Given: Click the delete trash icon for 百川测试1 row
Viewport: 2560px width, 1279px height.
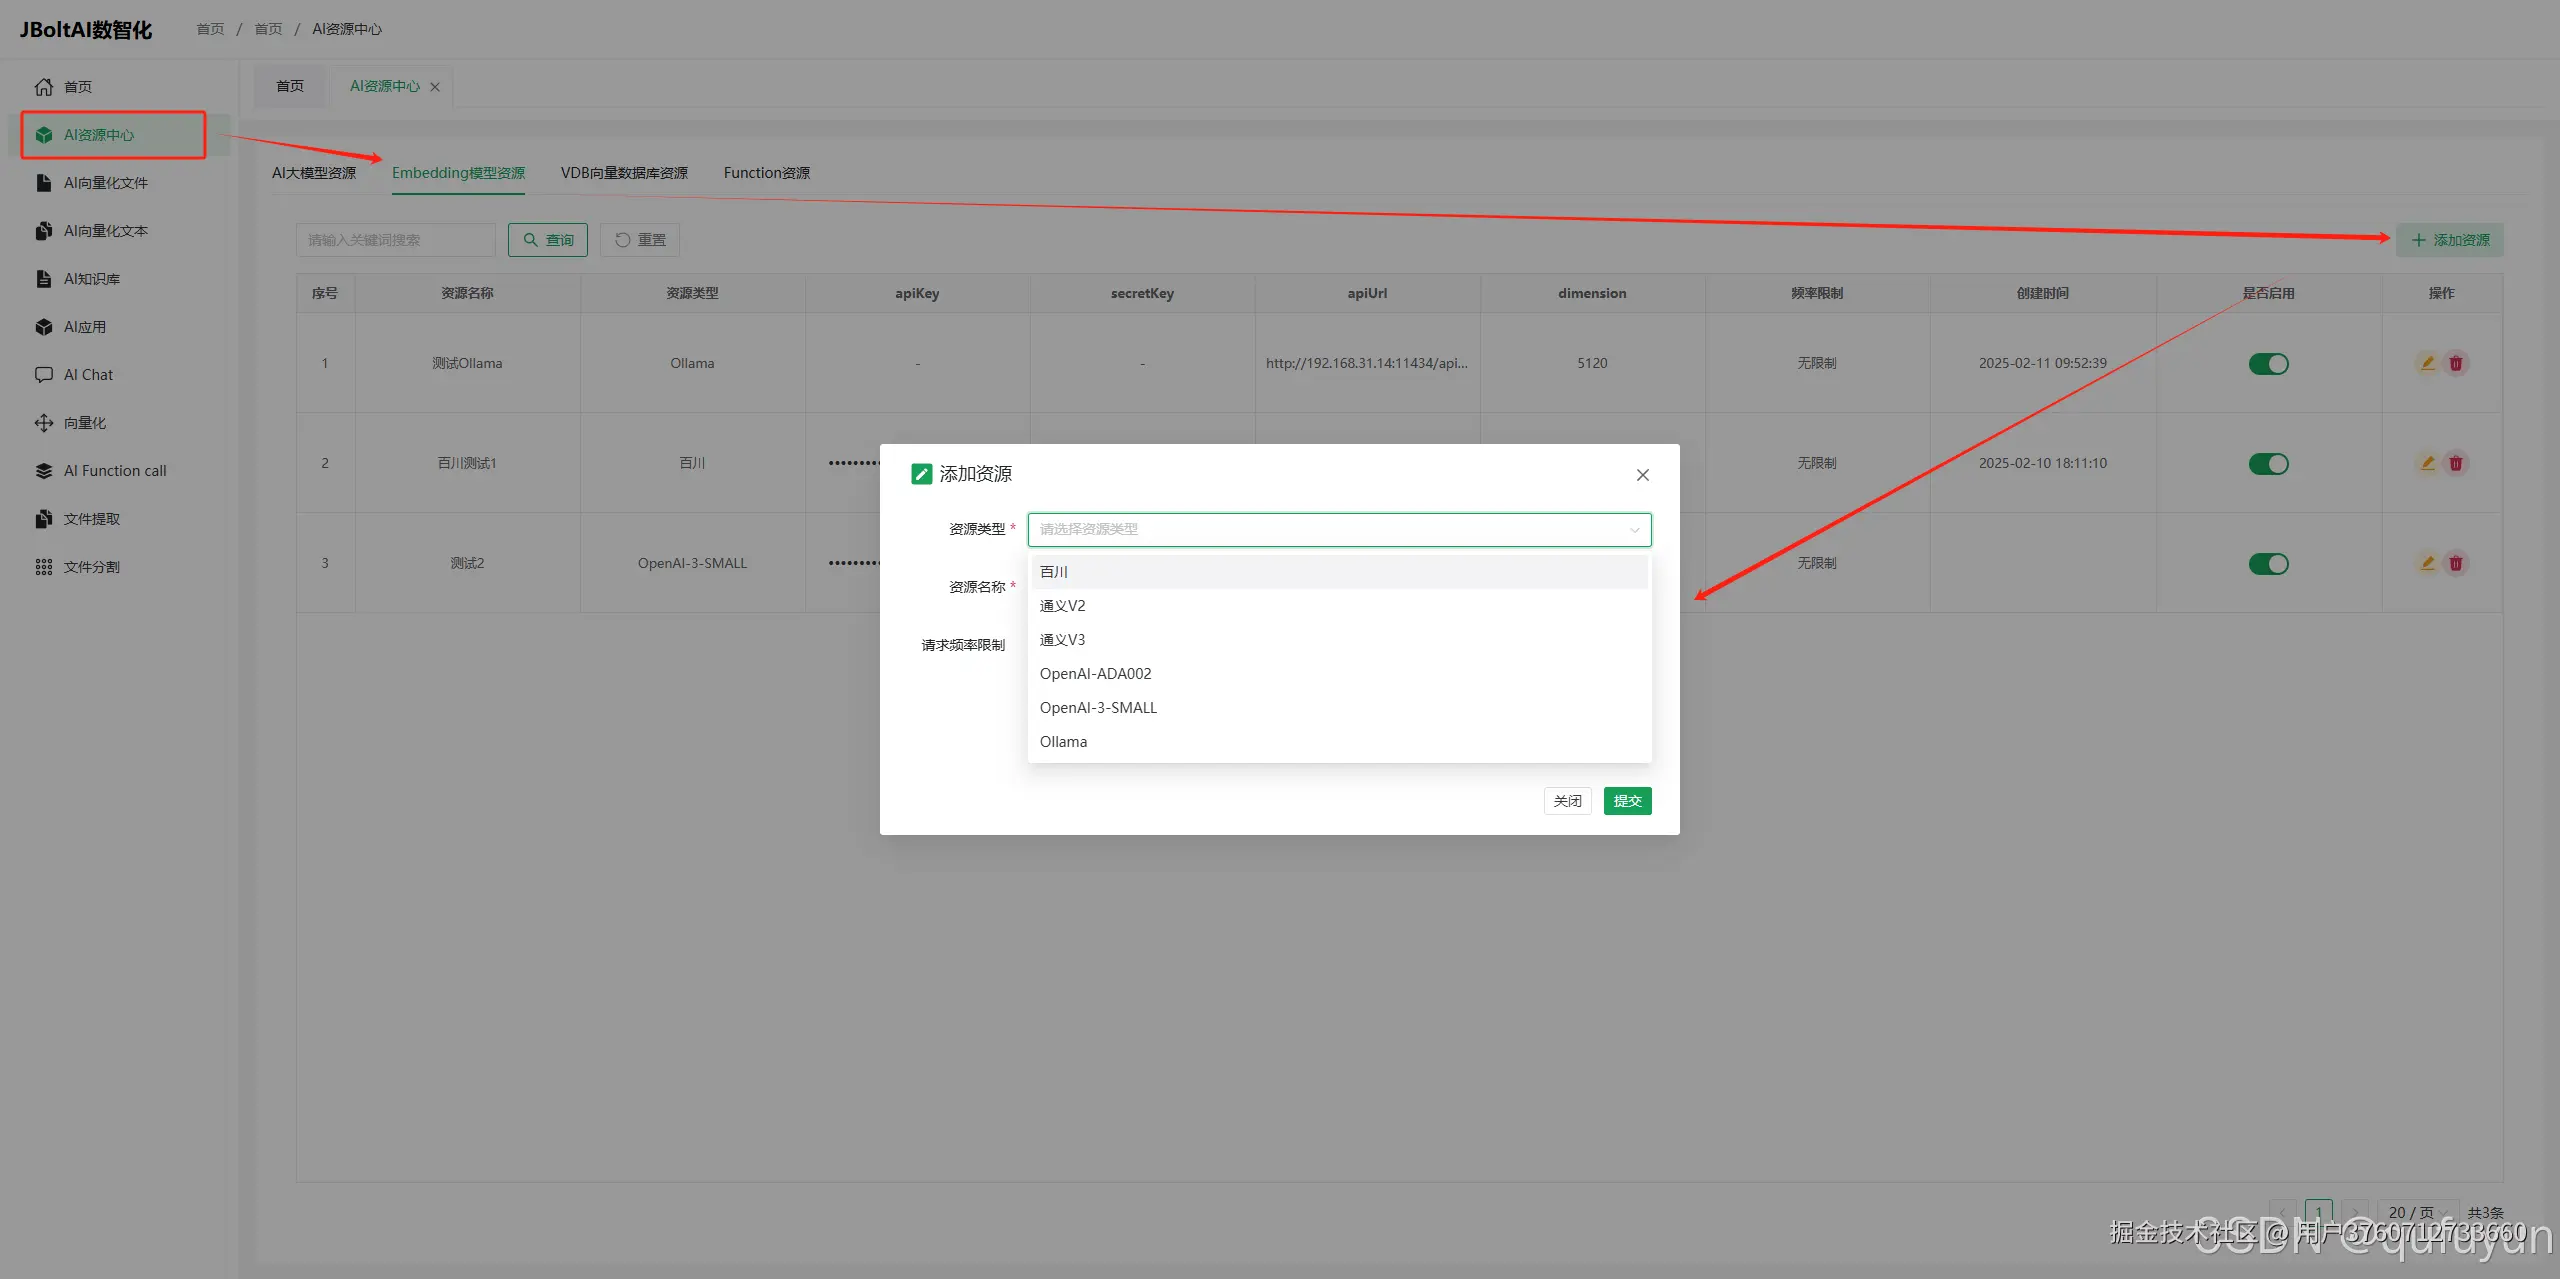Looking at the screenshot, I should coord(2456,463).
